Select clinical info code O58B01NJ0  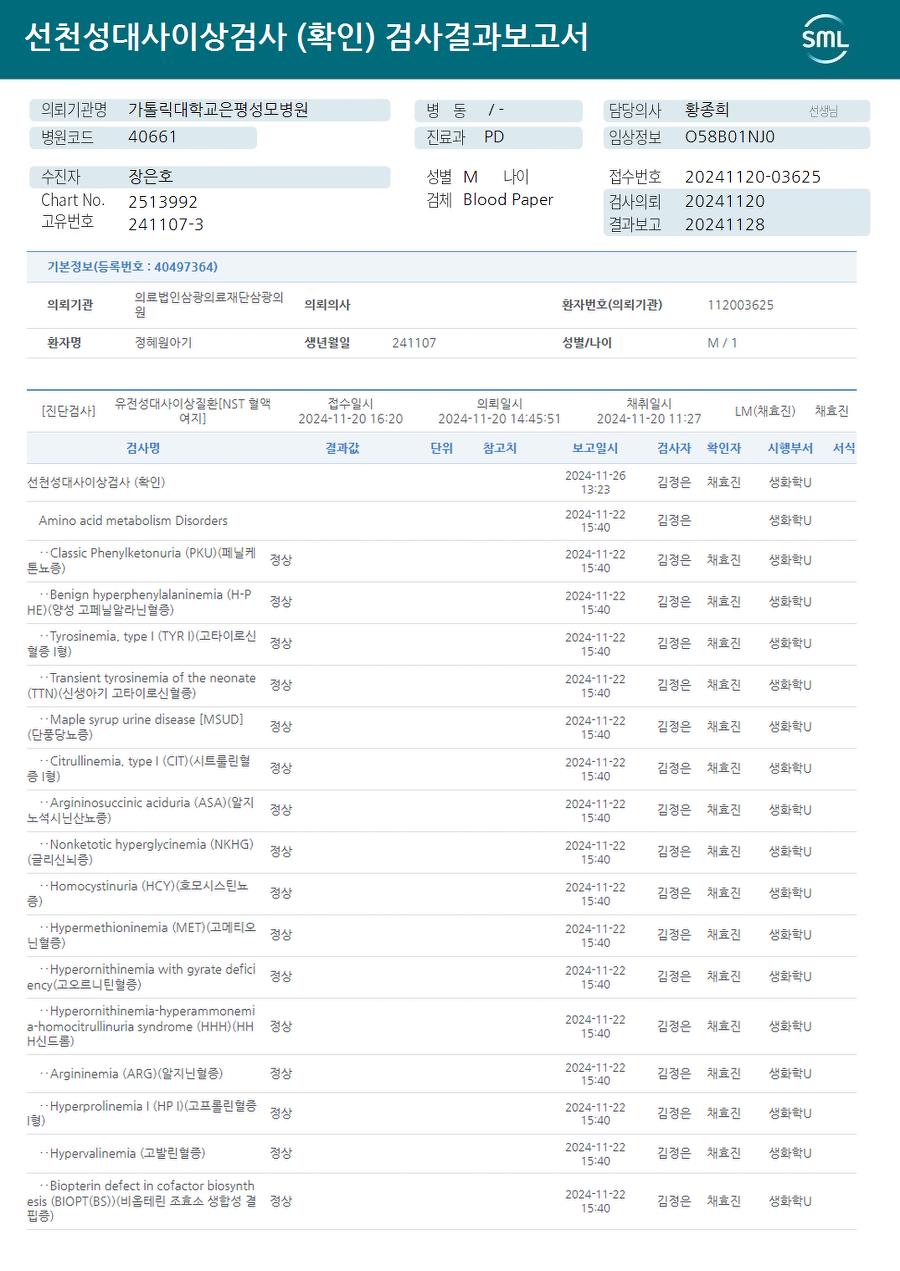(x=730, y=137)
